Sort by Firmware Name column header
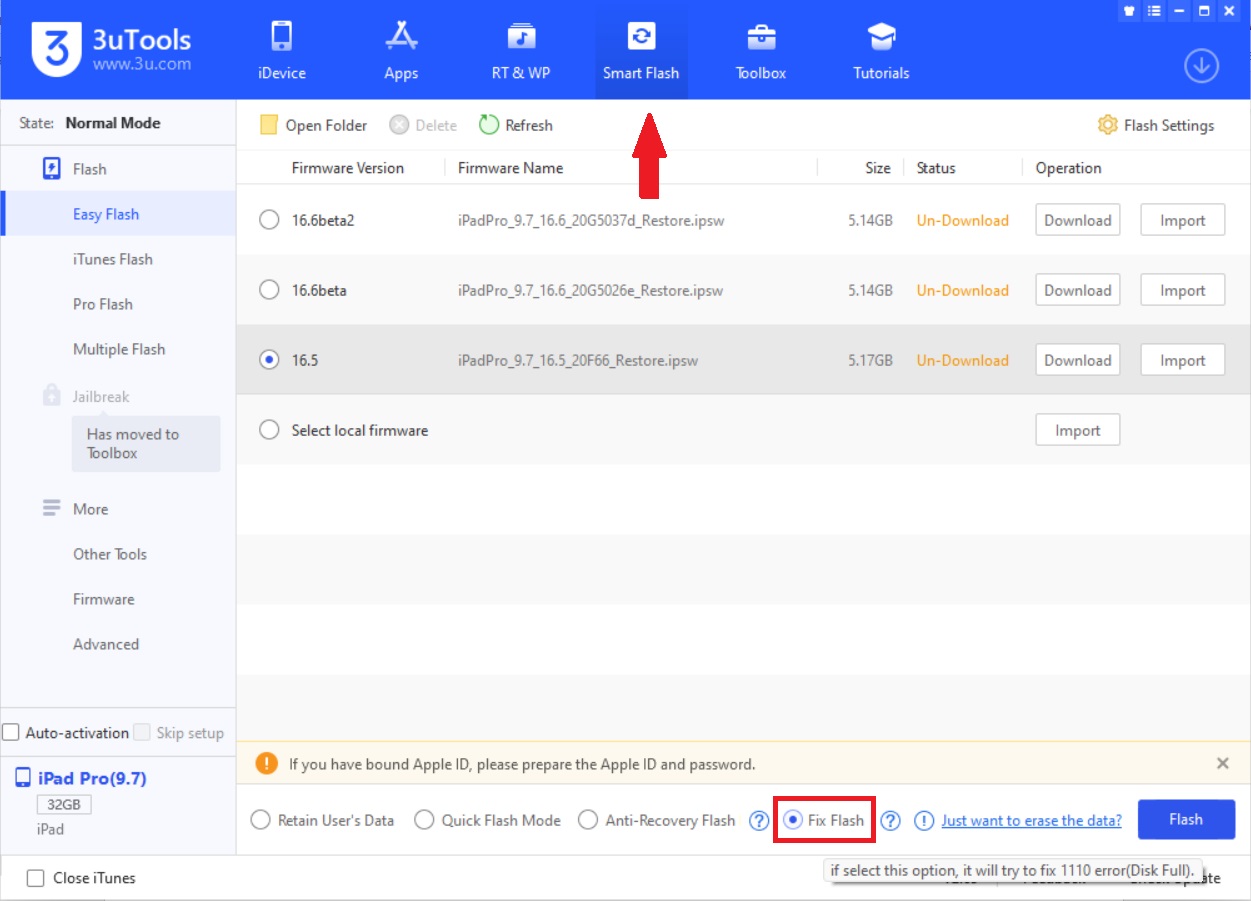1251x901 pixels. point(510,168)
